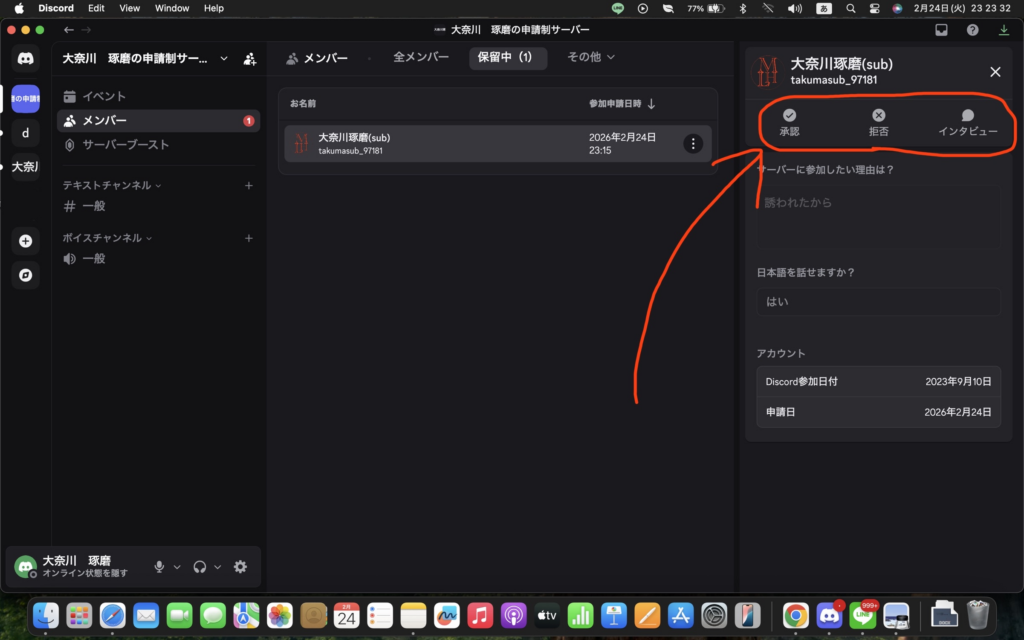This screenshot has width=1024, height=640.
Task: Sort by 参加申請日時 column header
Action: pyautogui.click(x=622, y=104)
